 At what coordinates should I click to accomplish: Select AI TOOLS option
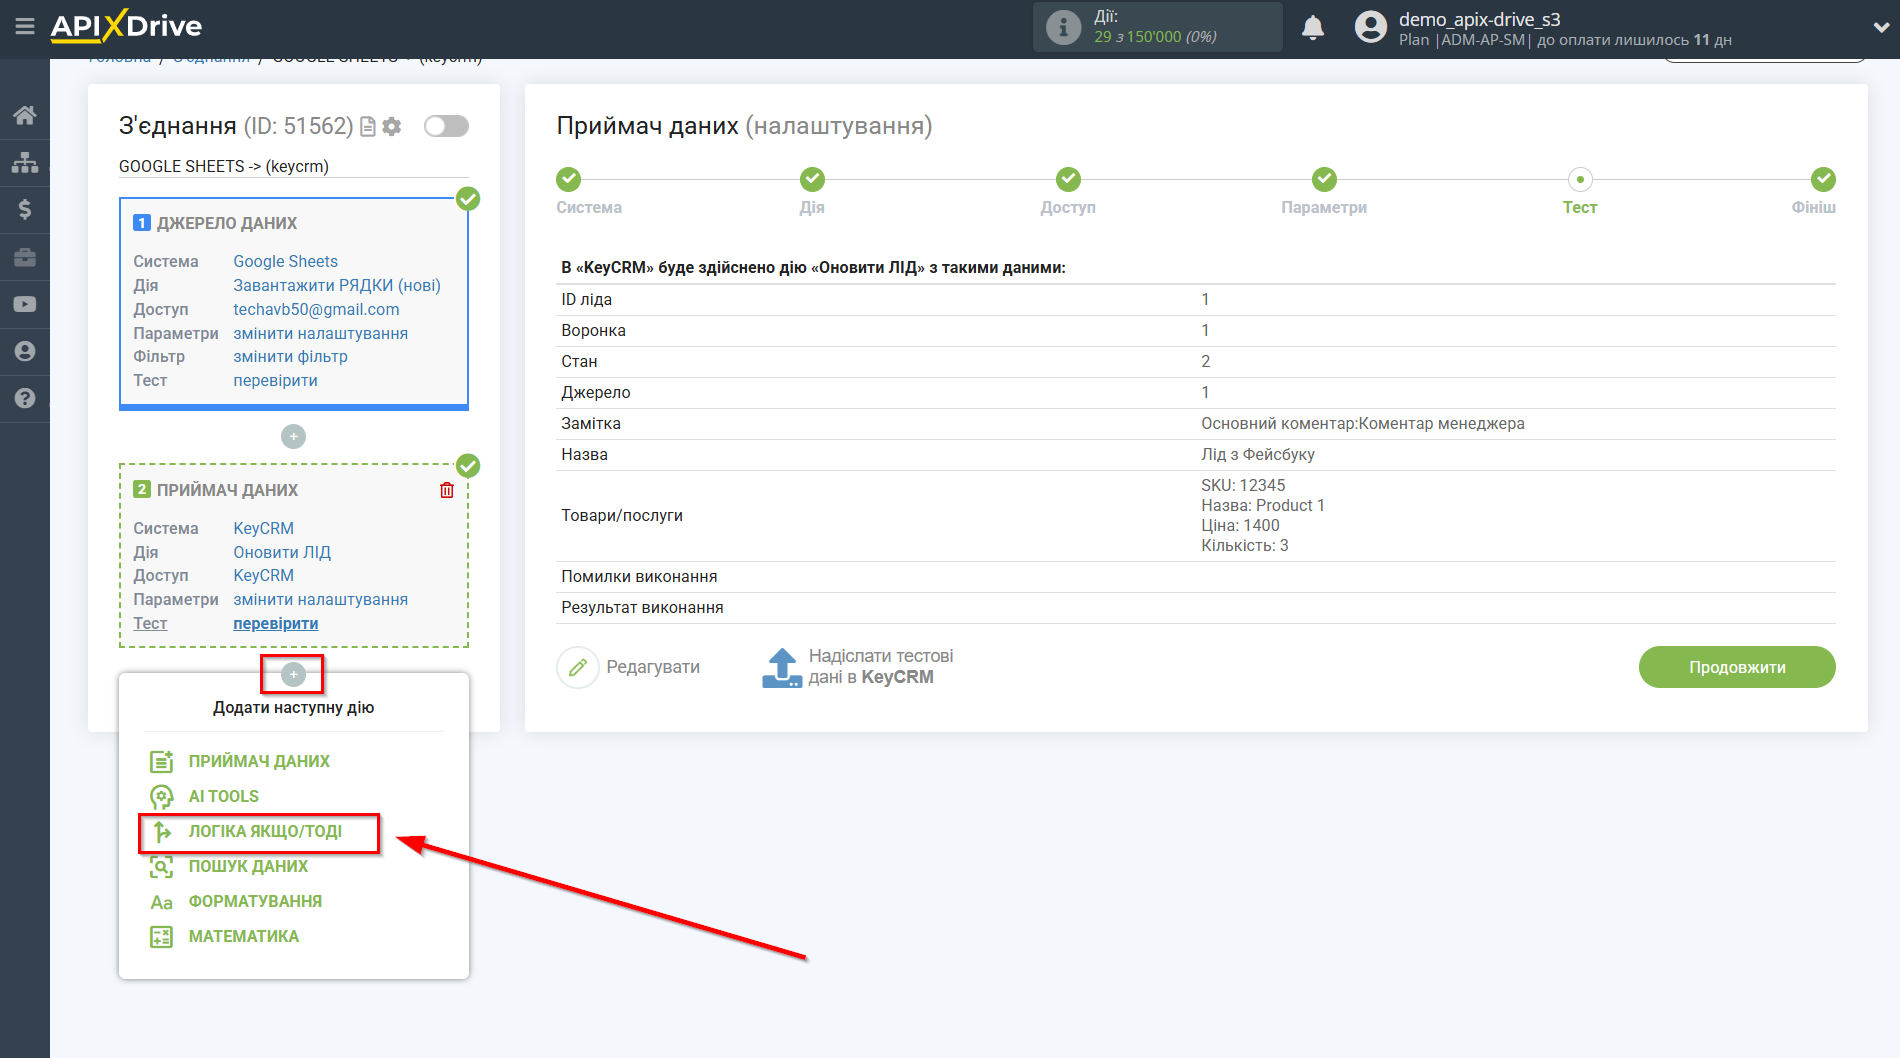coord(223,796)
